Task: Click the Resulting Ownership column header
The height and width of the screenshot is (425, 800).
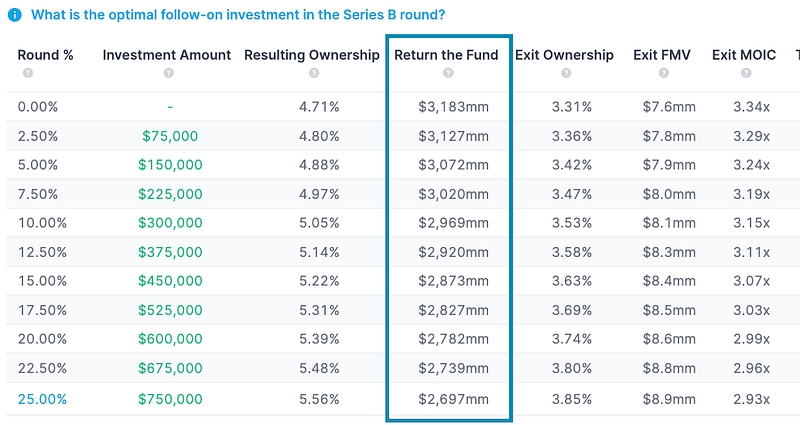Action: pyautogui.click(x=312, y=55)
